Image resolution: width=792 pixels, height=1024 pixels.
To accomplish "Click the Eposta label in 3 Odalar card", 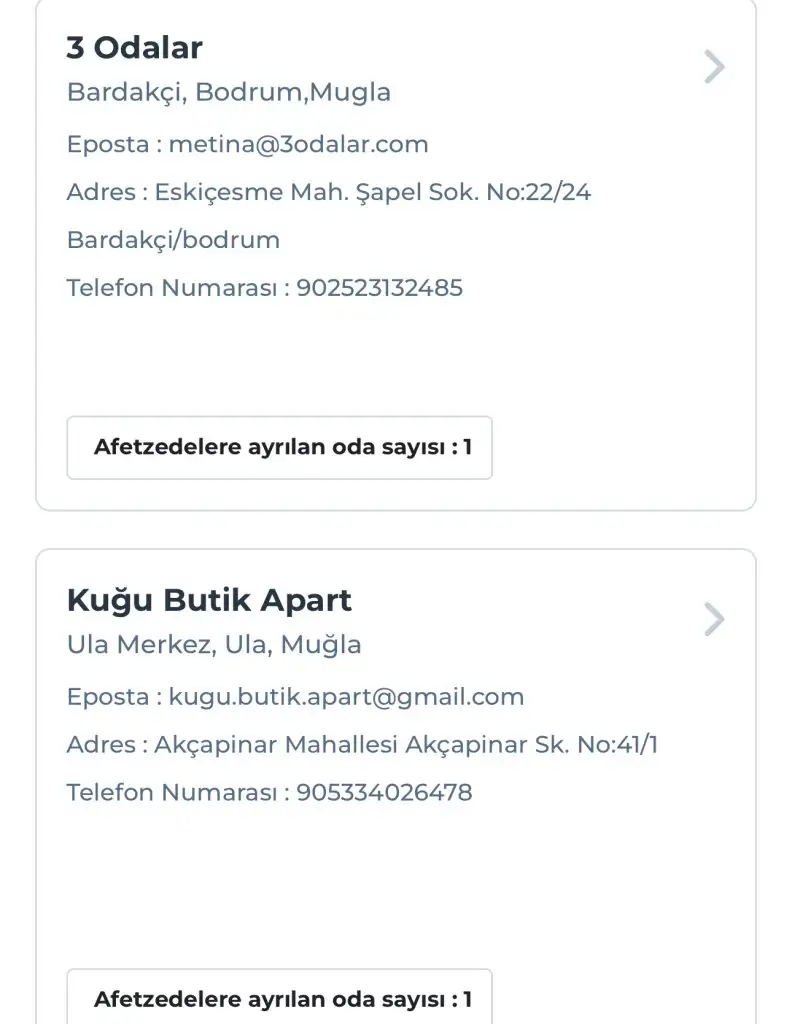I will tap(108, 144).
